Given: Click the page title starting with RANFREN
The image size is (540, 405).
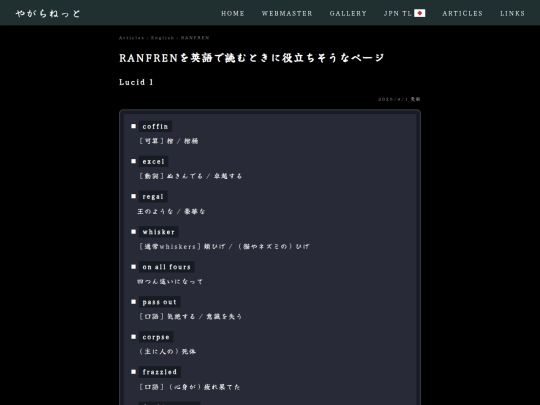Looking at the screenshot, I should 251,58.
